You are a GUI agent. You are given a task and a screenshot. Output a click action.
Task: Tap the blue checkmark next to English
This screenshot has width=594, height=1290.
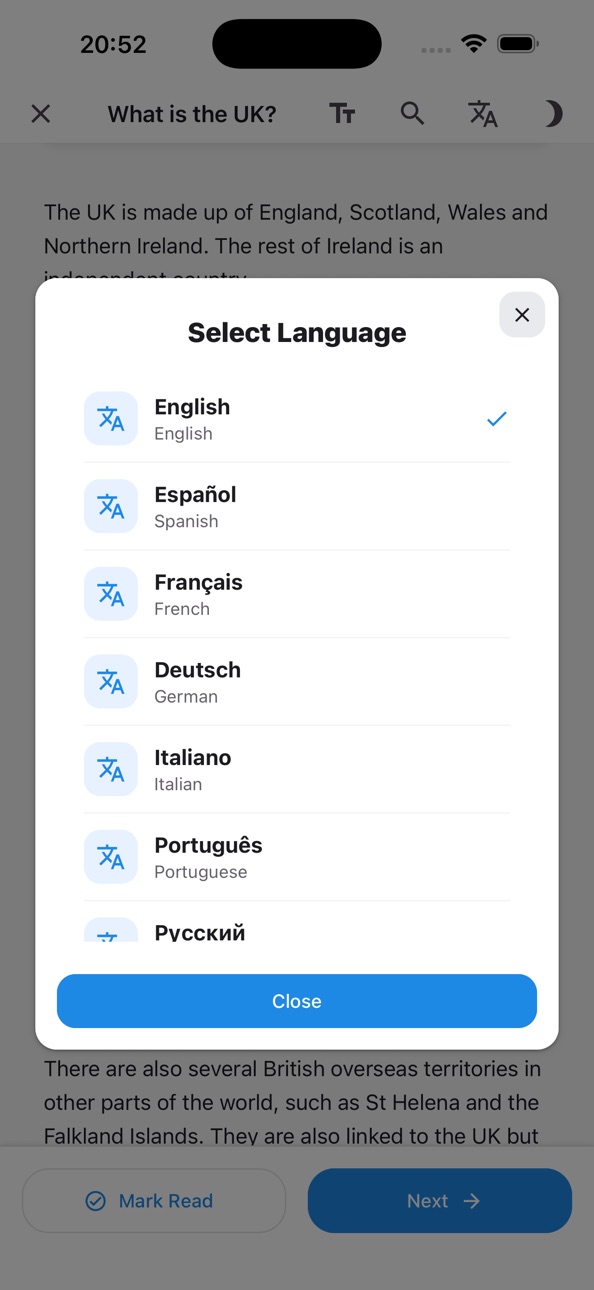coord(496,419)
